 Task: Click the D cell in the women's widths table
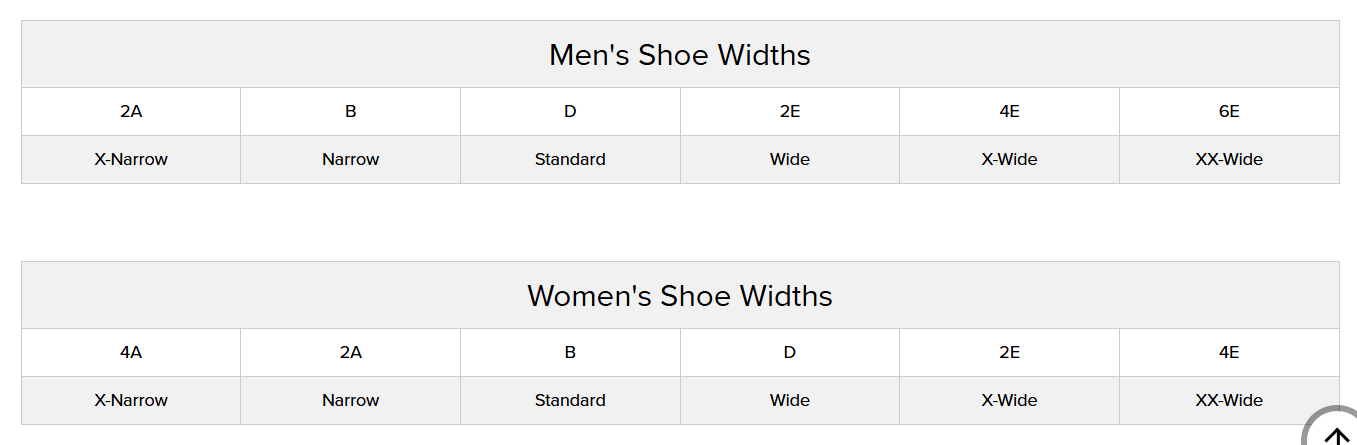[x=790, y=353]
